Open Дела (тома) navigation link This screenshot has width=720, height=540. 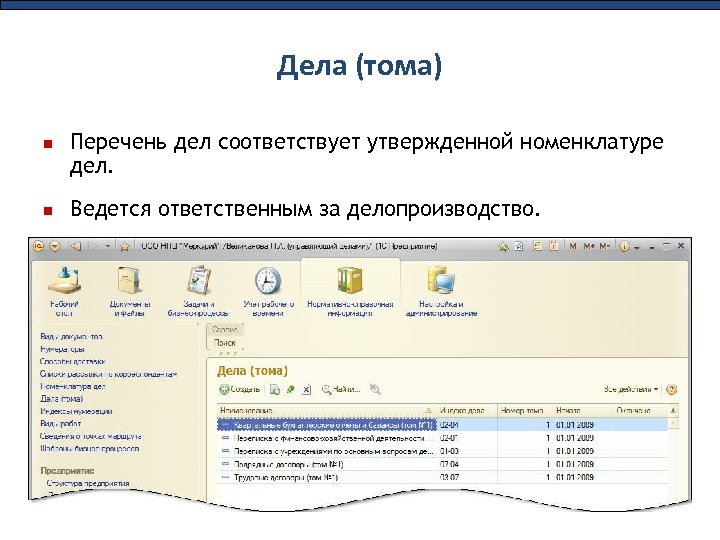click(x=62, y=399)
